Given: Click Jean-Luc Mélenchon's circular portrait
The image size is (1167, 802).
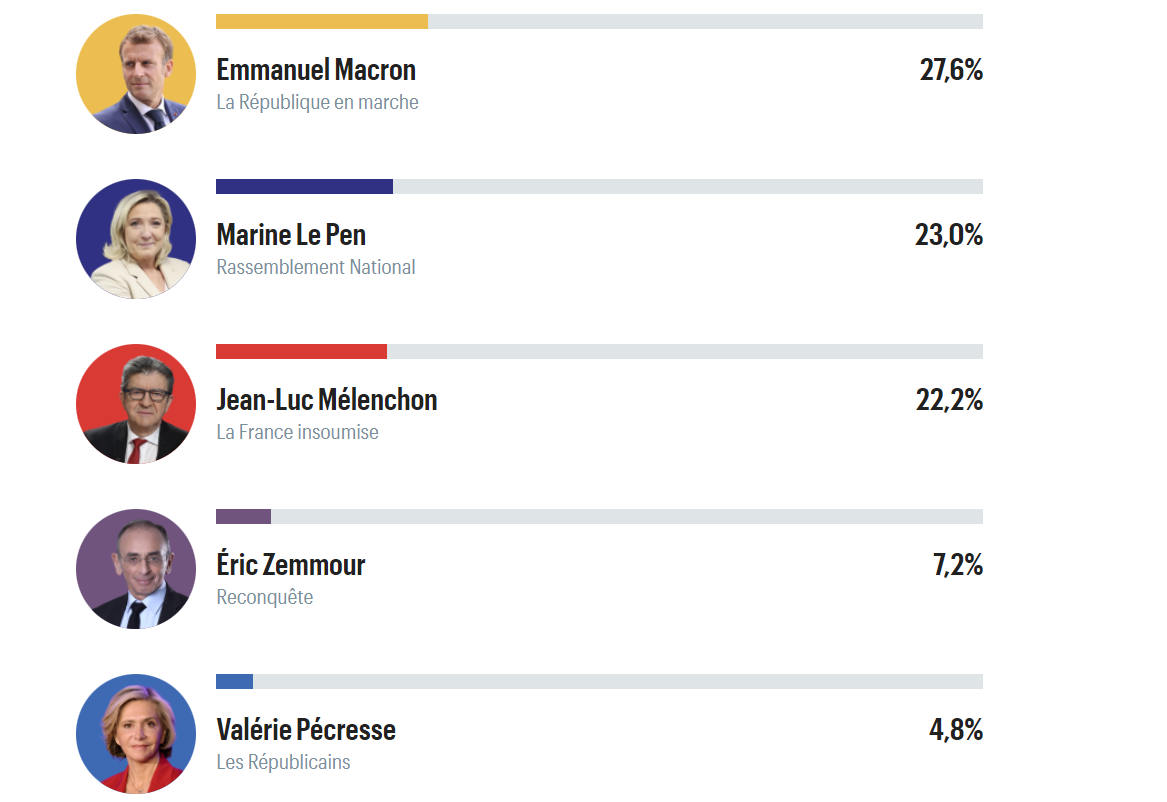Looking at the screenshot, I should pyautogui.click(x=136, y=404).
